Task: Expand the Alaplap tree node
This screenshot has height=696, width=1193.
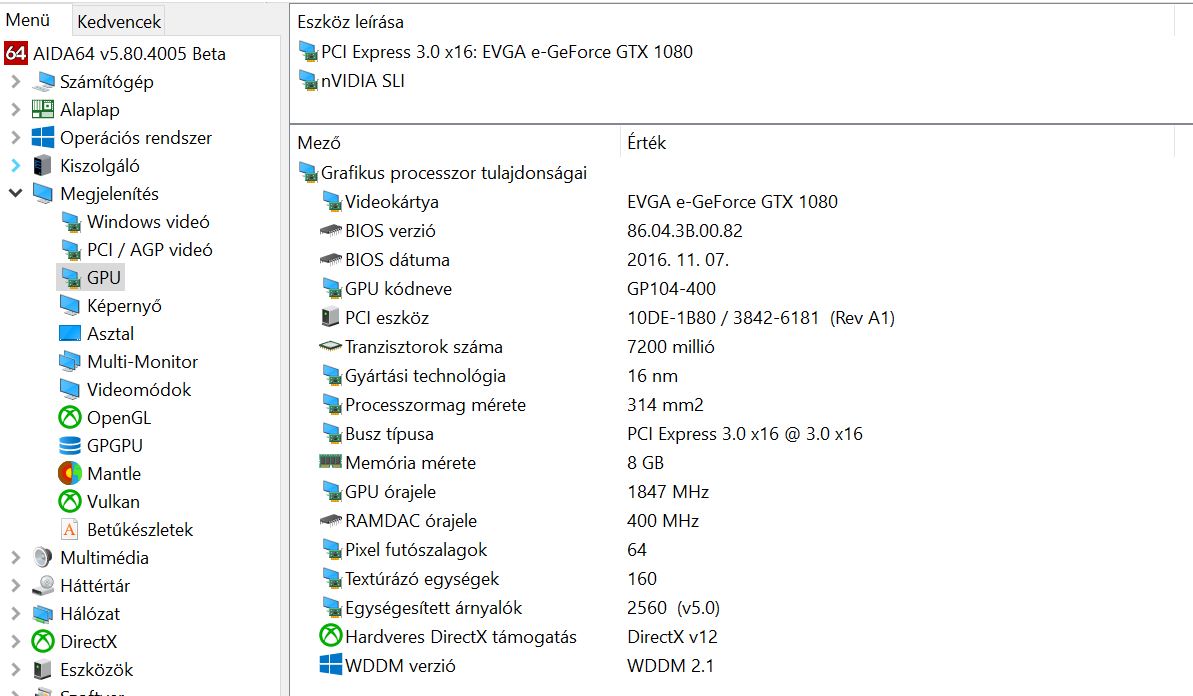Action: [15, 110]
